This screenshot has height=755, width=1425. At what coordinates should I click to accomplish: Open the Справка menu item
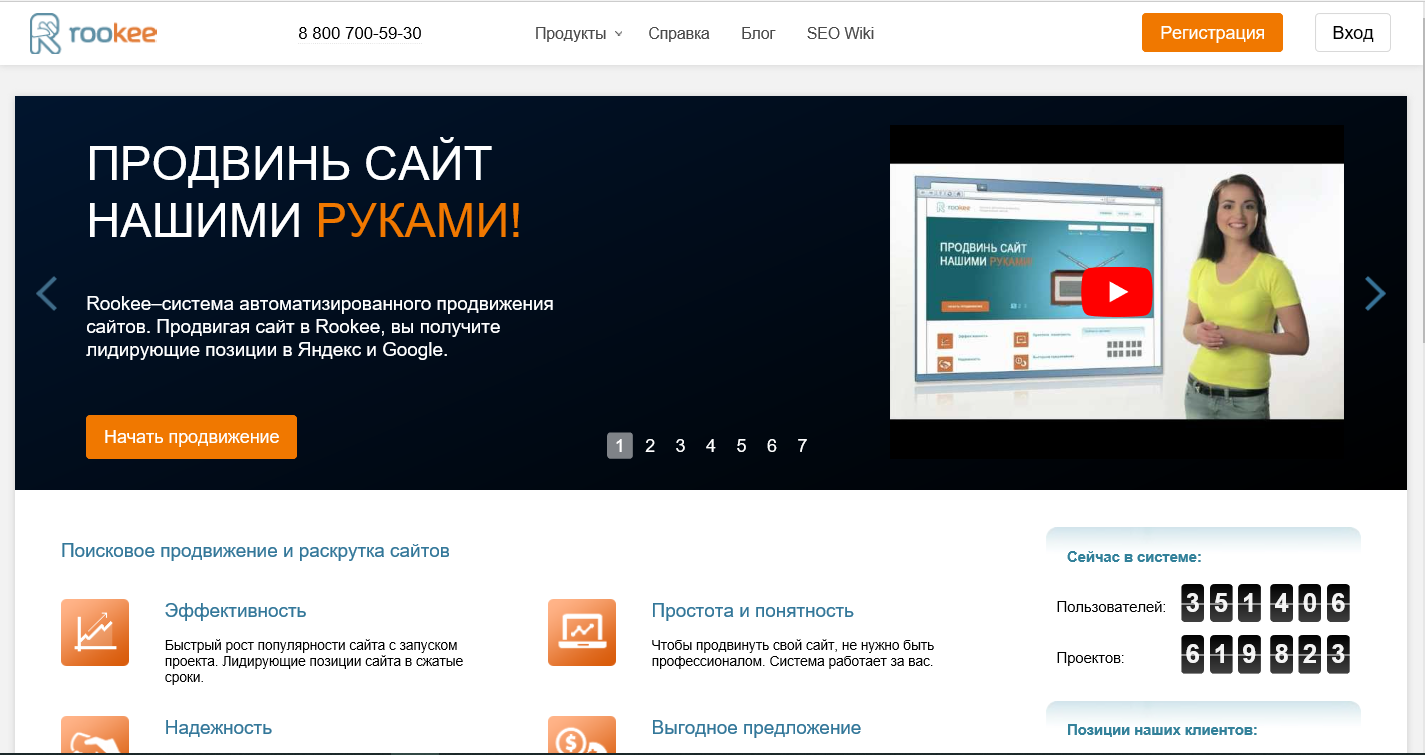(679, 33)
